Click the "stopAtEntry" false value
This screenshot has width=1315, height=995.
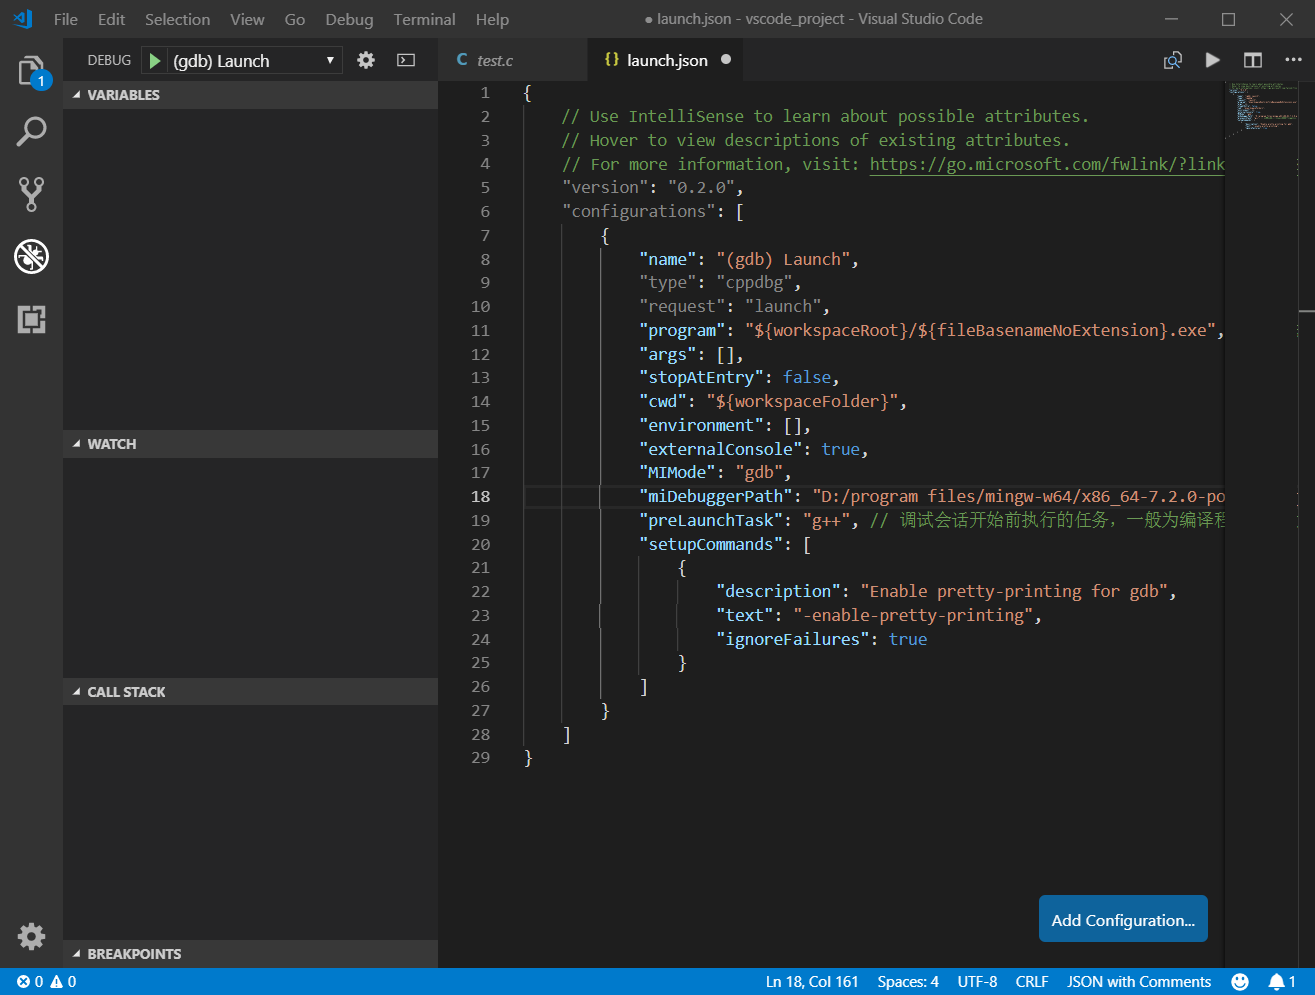pyautogui.click(x=807, y=377)
